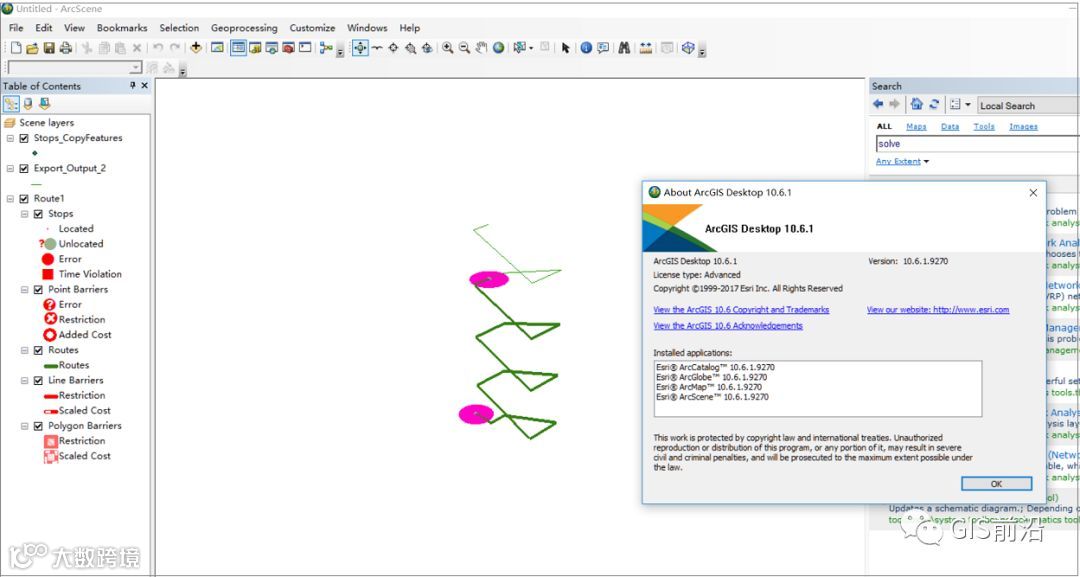Screen dimensions: 1080x577
Task: Select the Identify tool
Action: [x=586, y=48]
